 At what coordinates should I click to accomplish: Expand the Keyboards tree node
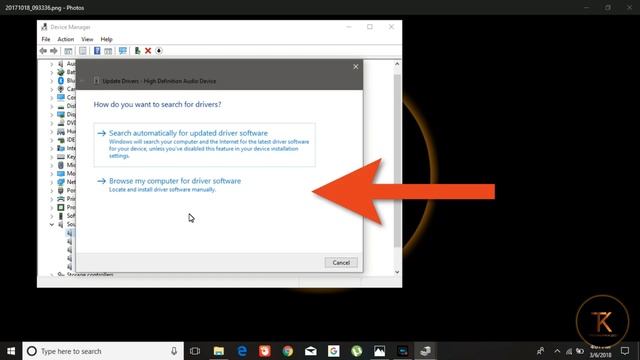point(51,157)
